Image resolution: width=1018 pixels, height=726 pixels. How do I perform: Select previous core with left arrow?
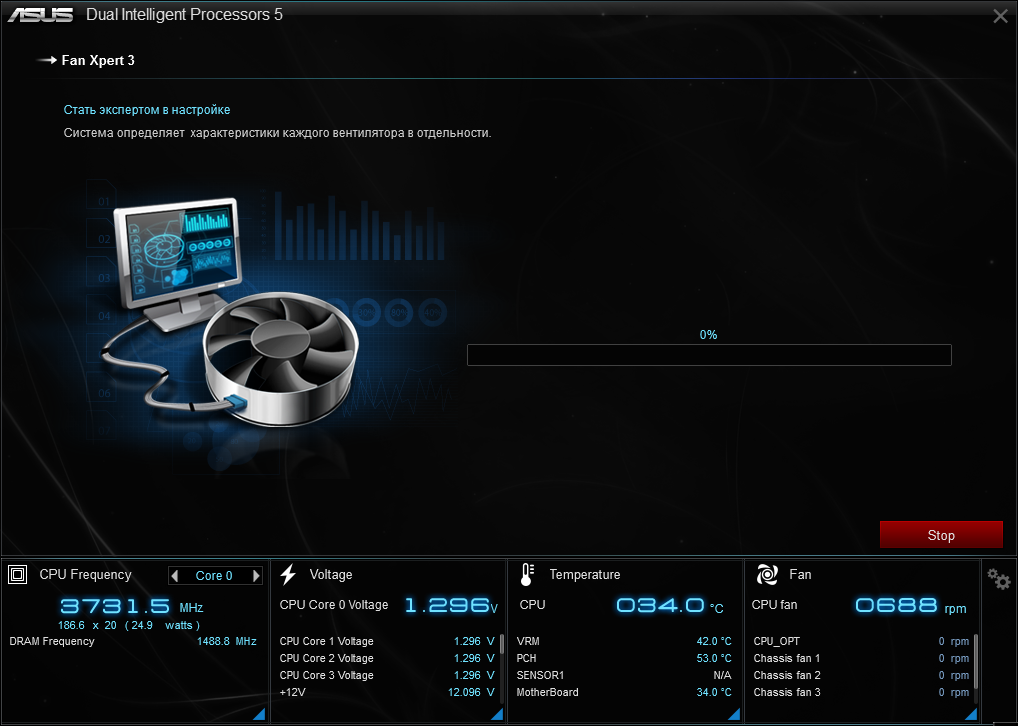[176, 576]
